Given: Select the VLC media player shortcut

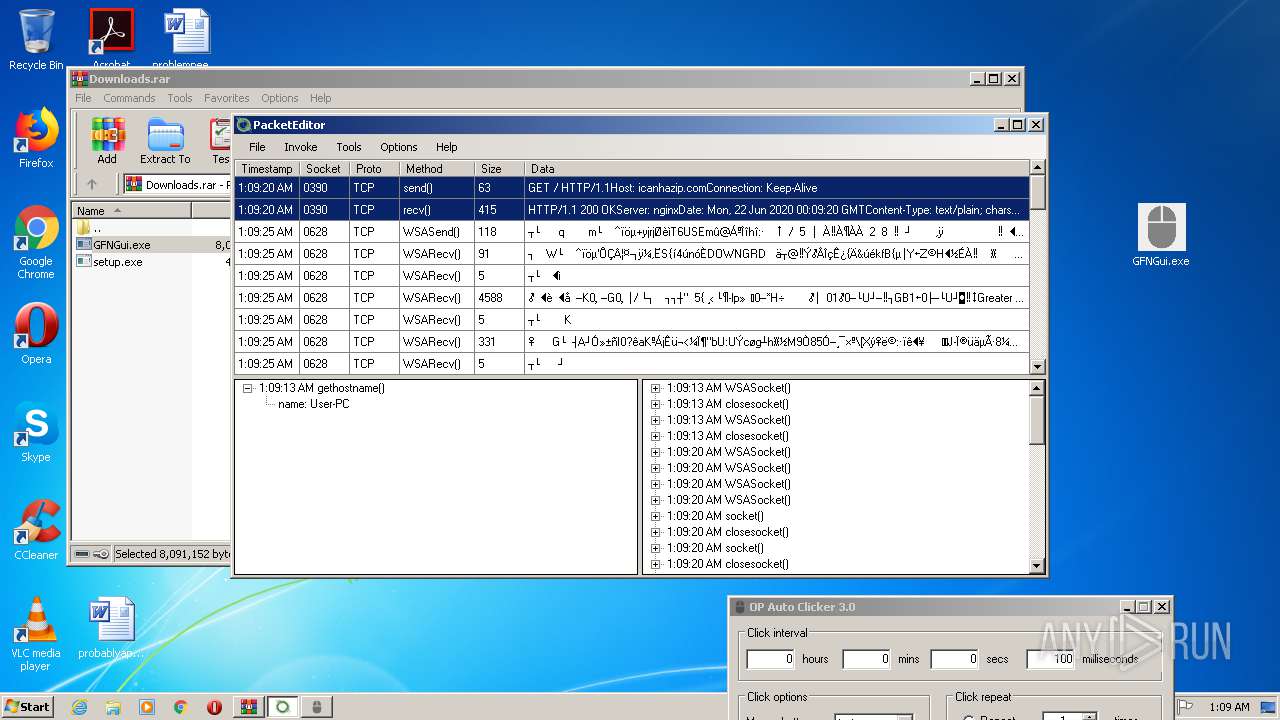Looking at the screenshot, I should tap(36, 634).
